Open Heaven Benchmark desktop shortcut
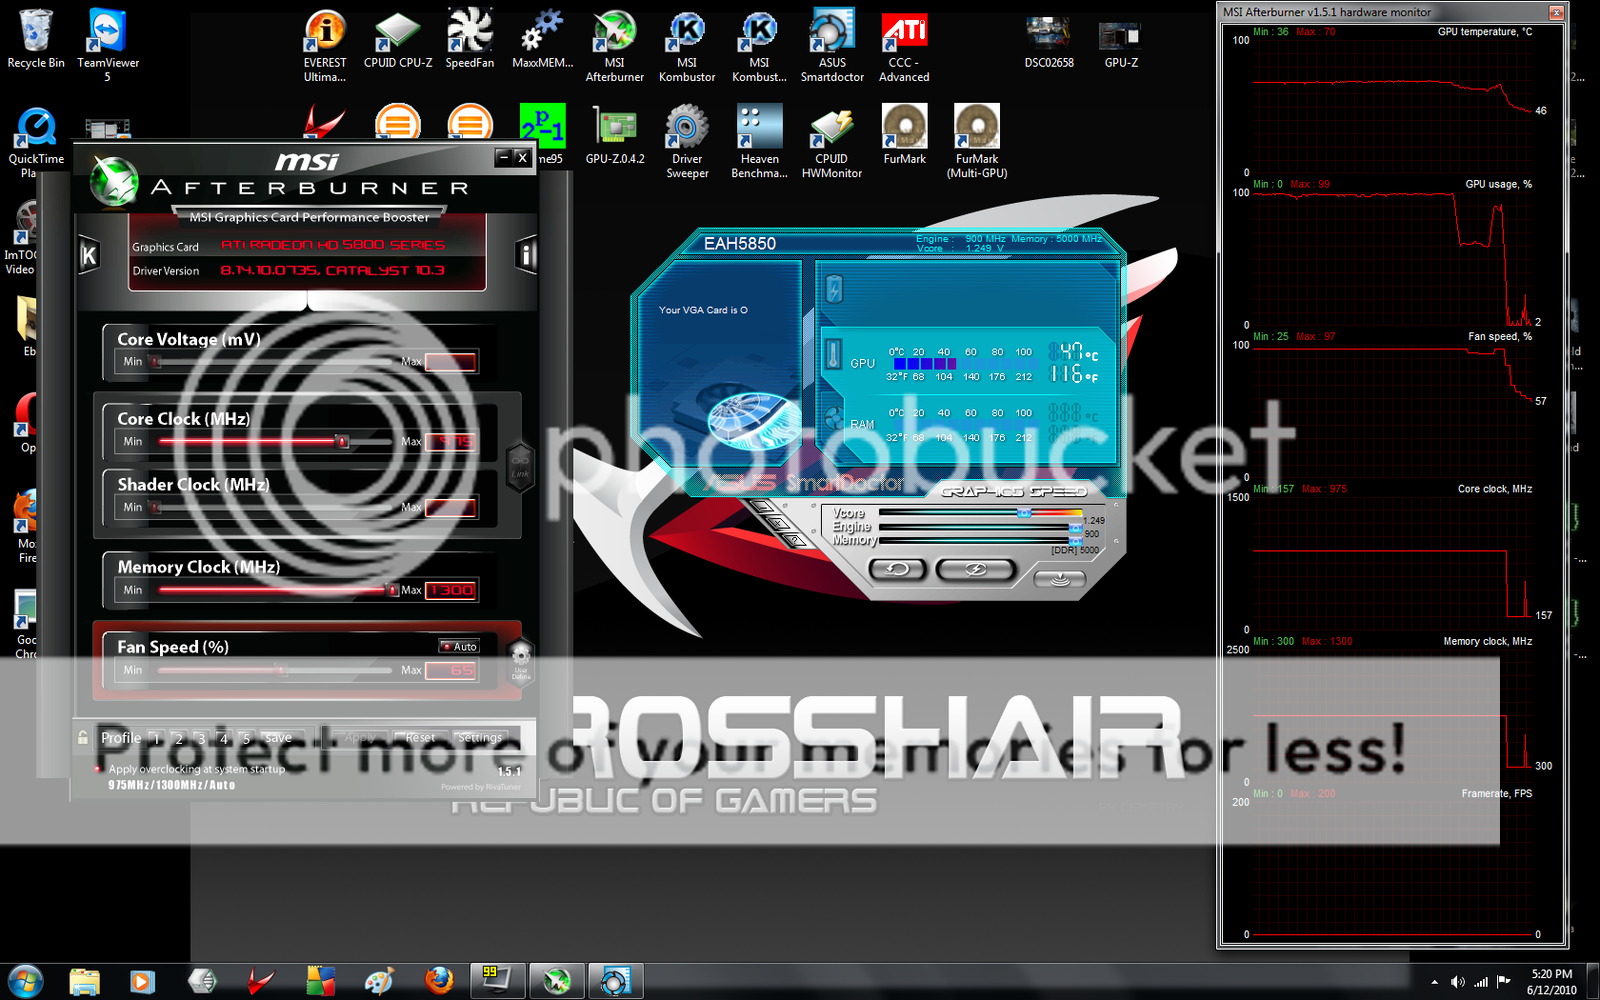The height and width of the screenshot is (1000, 1600). pos(759,141)
